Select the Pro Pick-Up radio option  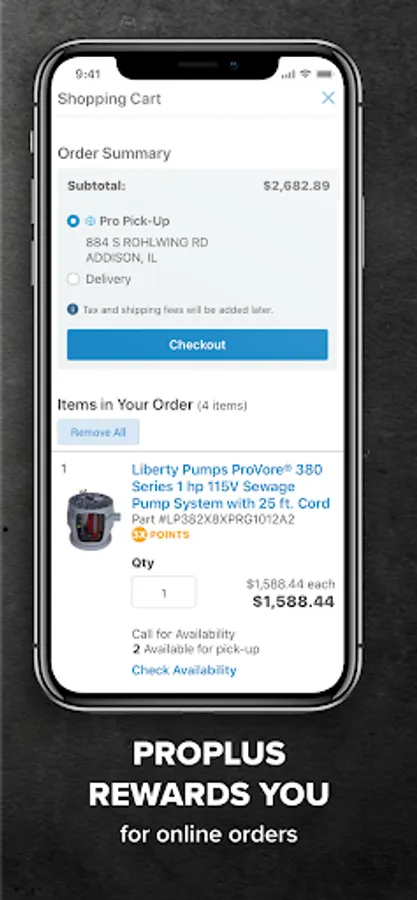click(x=73, y=221)
